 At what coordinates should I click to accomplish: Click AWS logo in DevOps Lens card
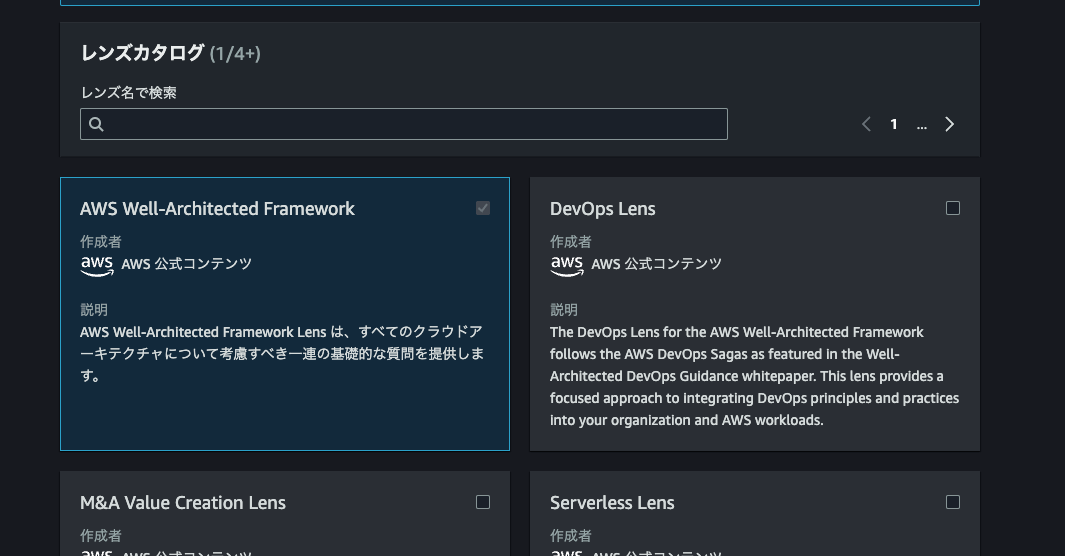point(567,265)
